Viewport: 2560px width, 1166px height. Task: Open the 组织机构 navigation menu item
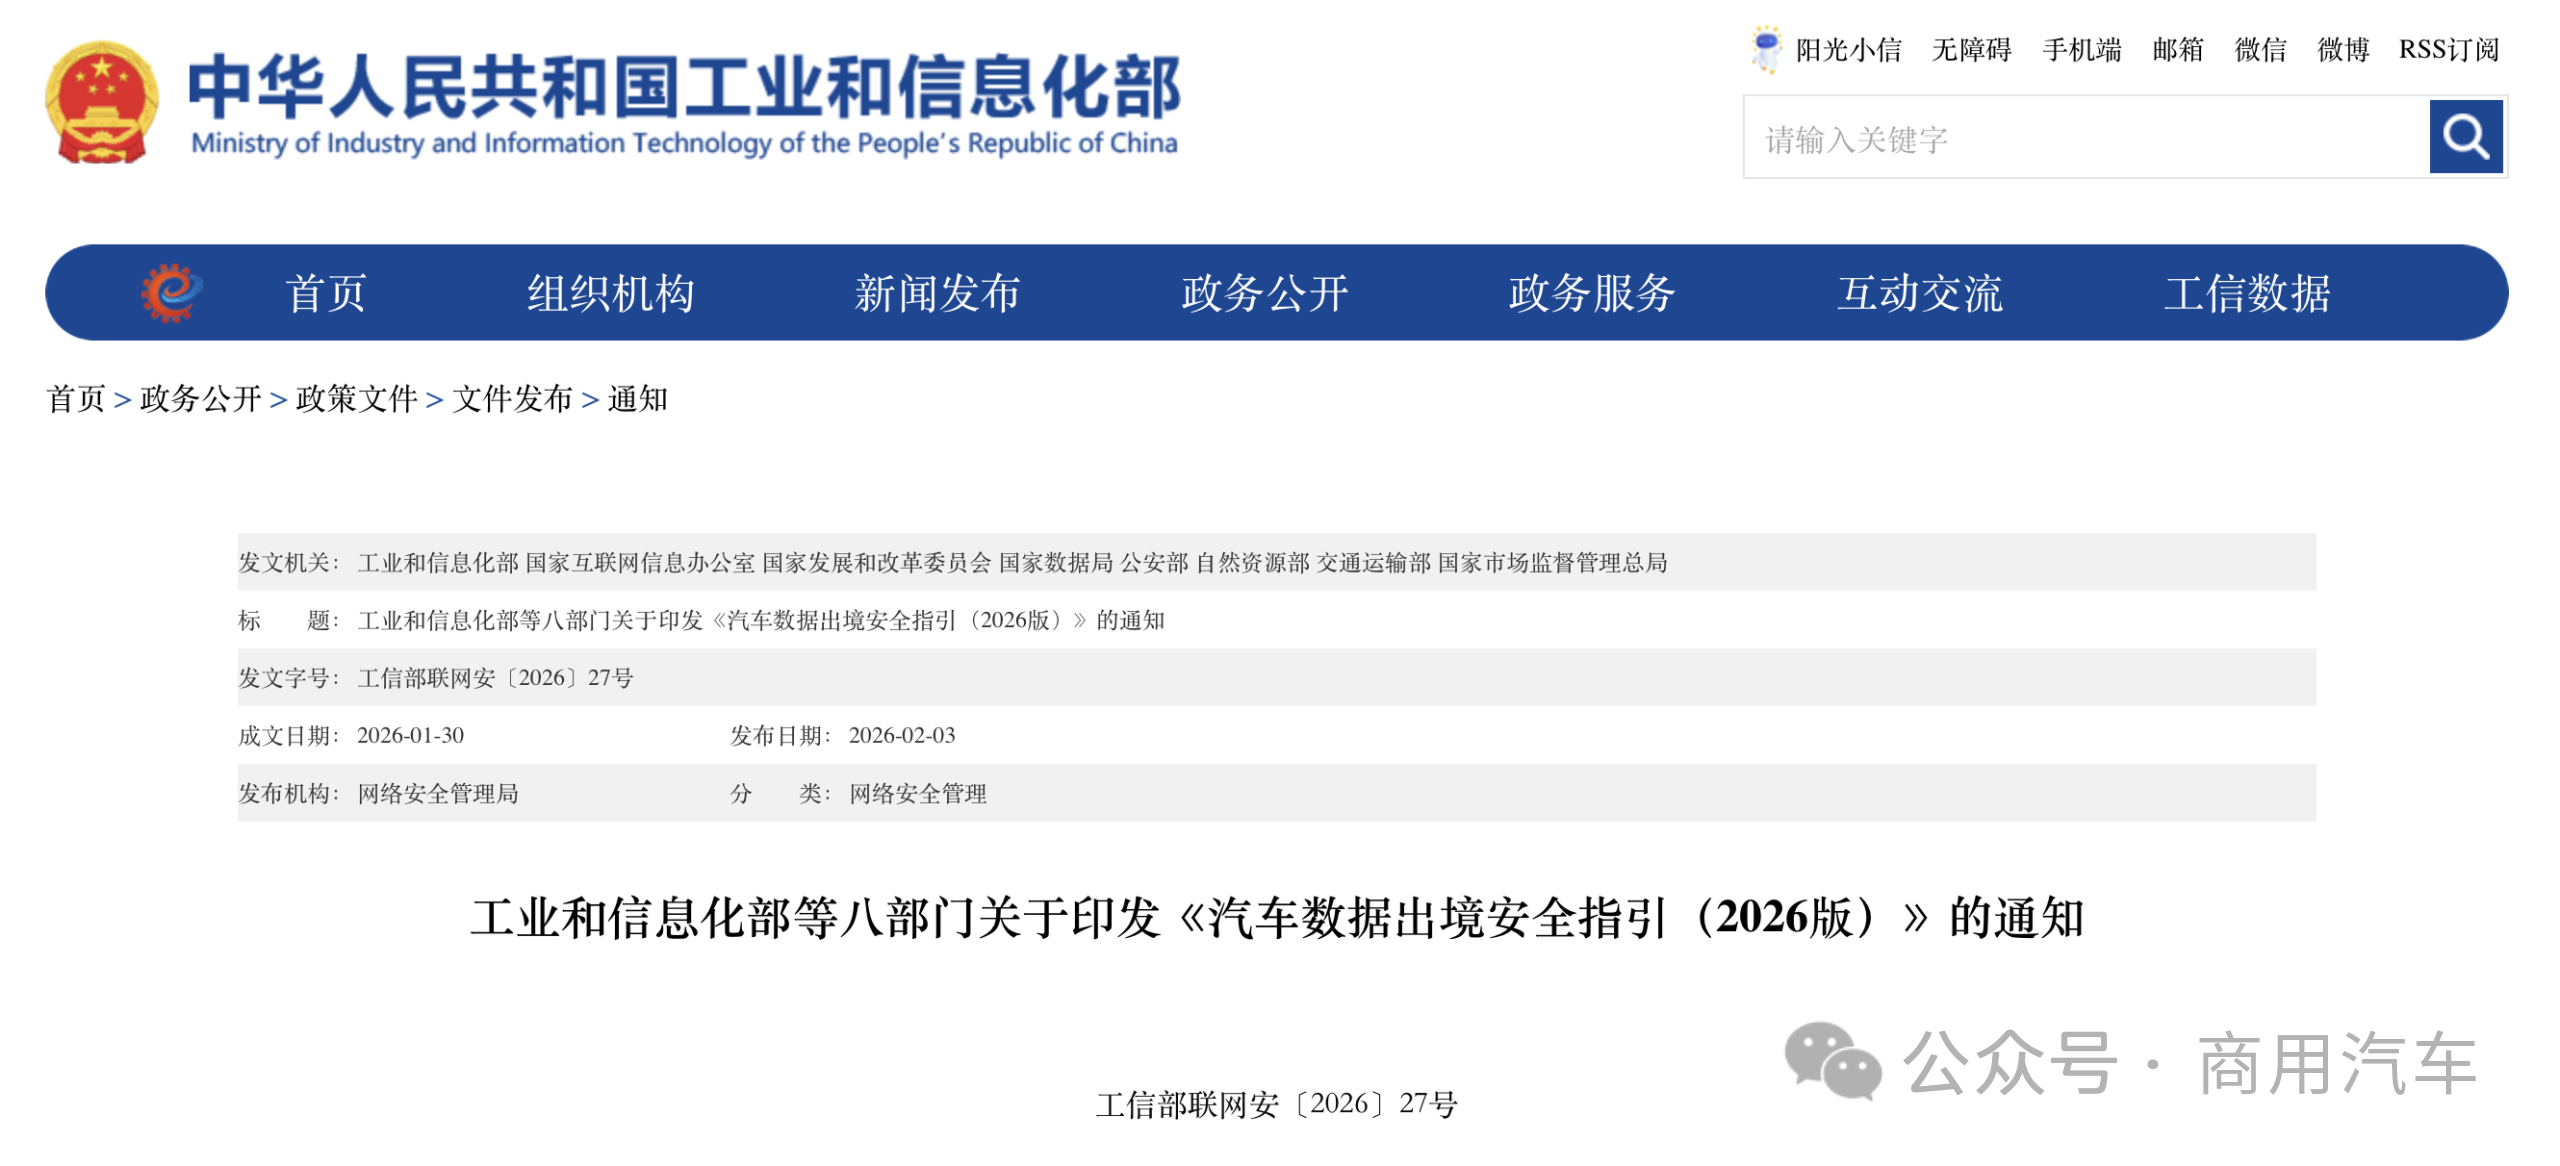[610, 293]
